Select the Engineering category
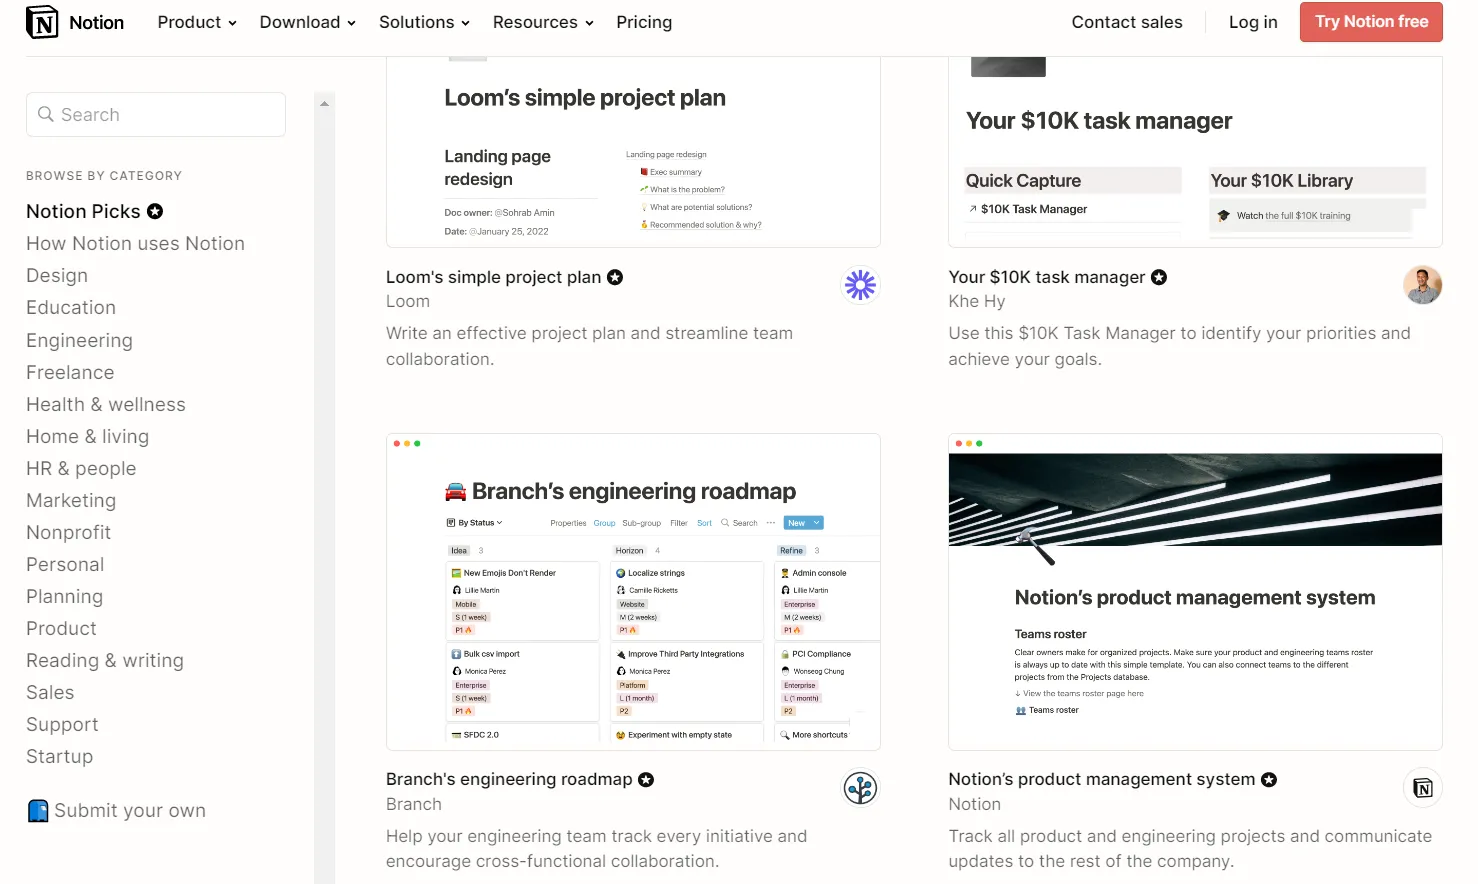 pos(79,340)
